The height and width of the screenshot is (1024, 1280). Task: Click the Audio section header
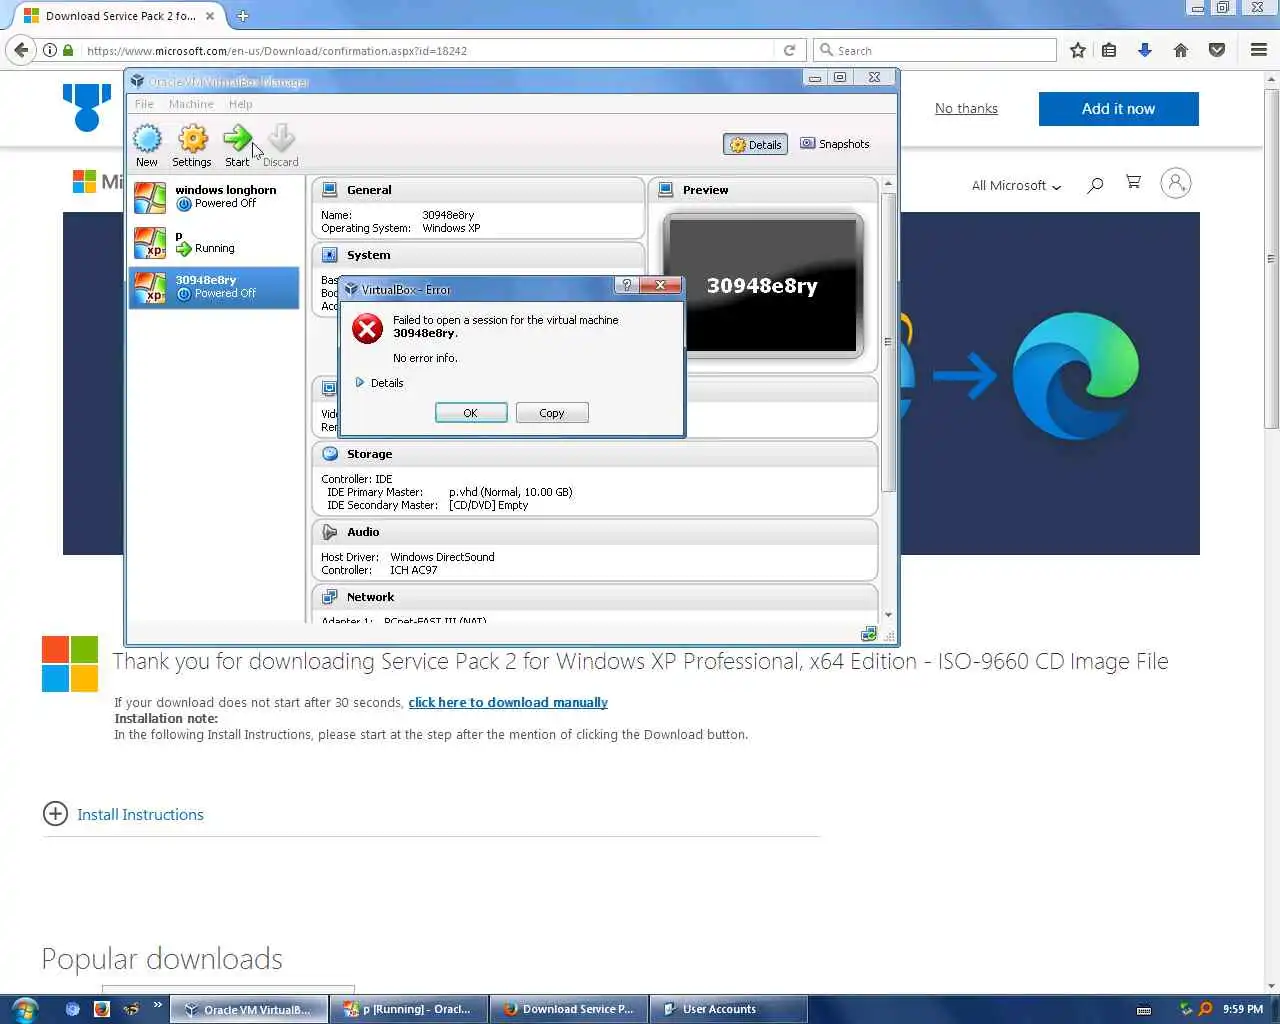coord(595,532)
